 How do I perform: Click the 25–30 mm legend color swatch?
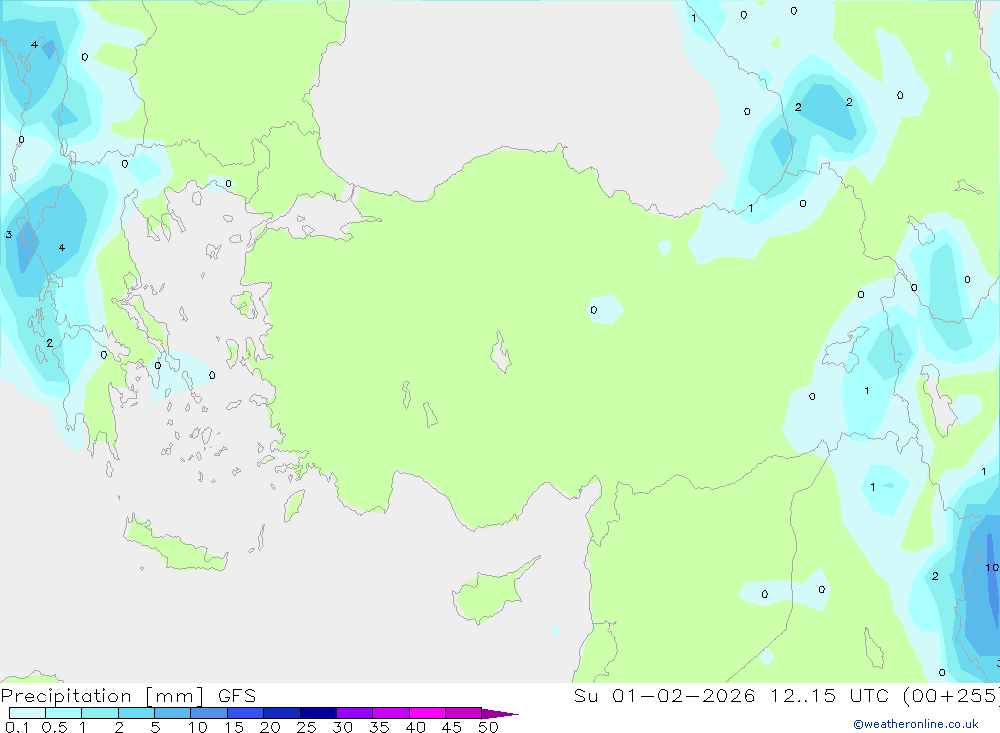click(318, 713)
